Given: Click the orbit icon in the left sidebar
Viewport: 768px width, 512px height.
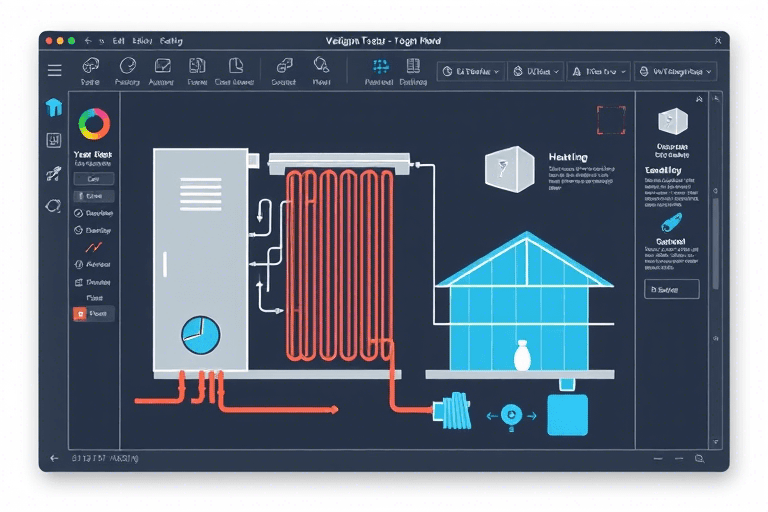Looking at the screenshot, I should tap(54, 206).
